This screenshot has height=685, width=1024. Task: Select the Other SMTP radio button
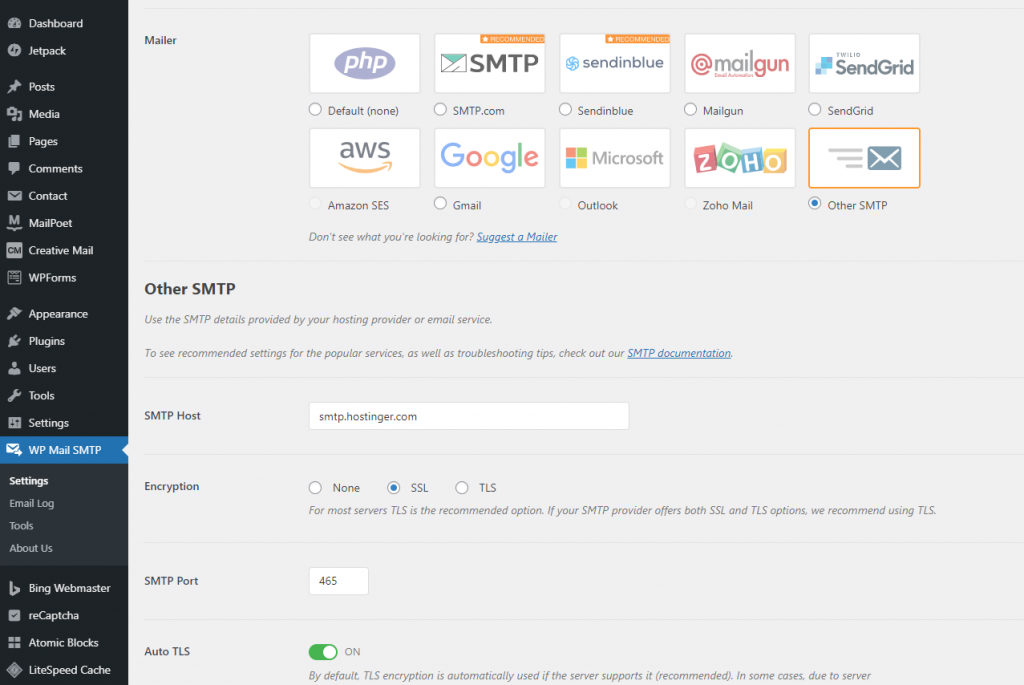(x=814, y=204)
